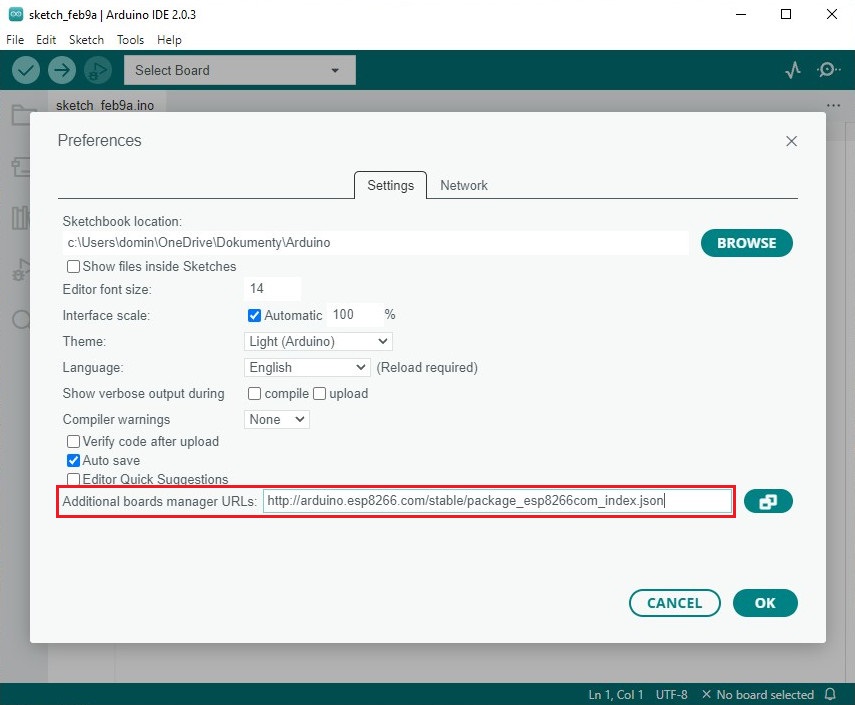This screenshot has width=855, height=705.
Task: Click the BROWSE button
Action: (x=746, y=243)
